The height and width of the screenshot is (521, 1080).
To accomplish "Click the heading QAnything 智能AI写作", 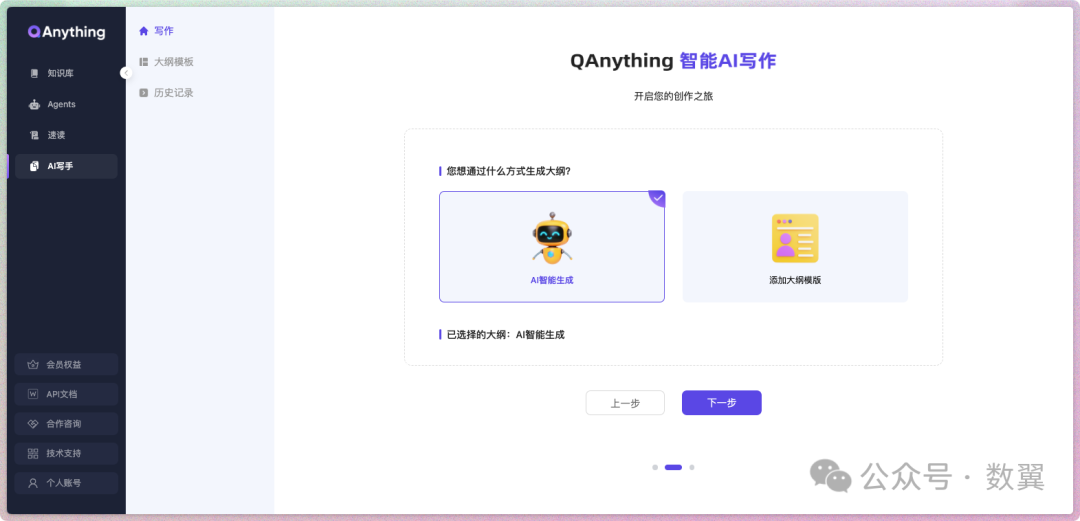I will pyautogui.click(x=673, y=61).
